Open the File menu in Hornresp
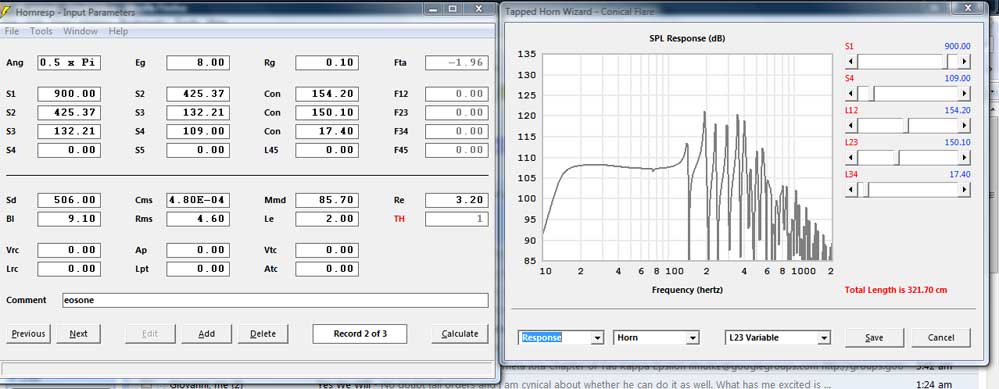The width and height of the screenshot is (999, 389). coord(12,31)
